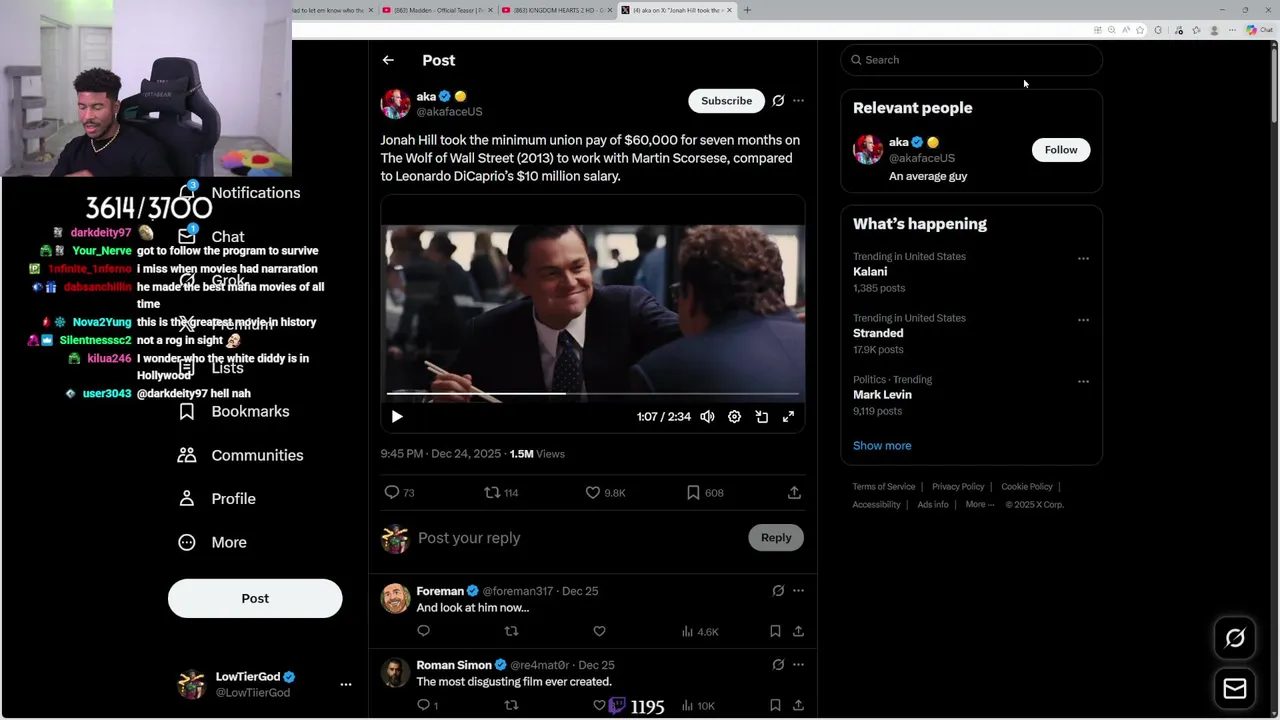Switch to Madden Official Teaser tab

[437, 10]
